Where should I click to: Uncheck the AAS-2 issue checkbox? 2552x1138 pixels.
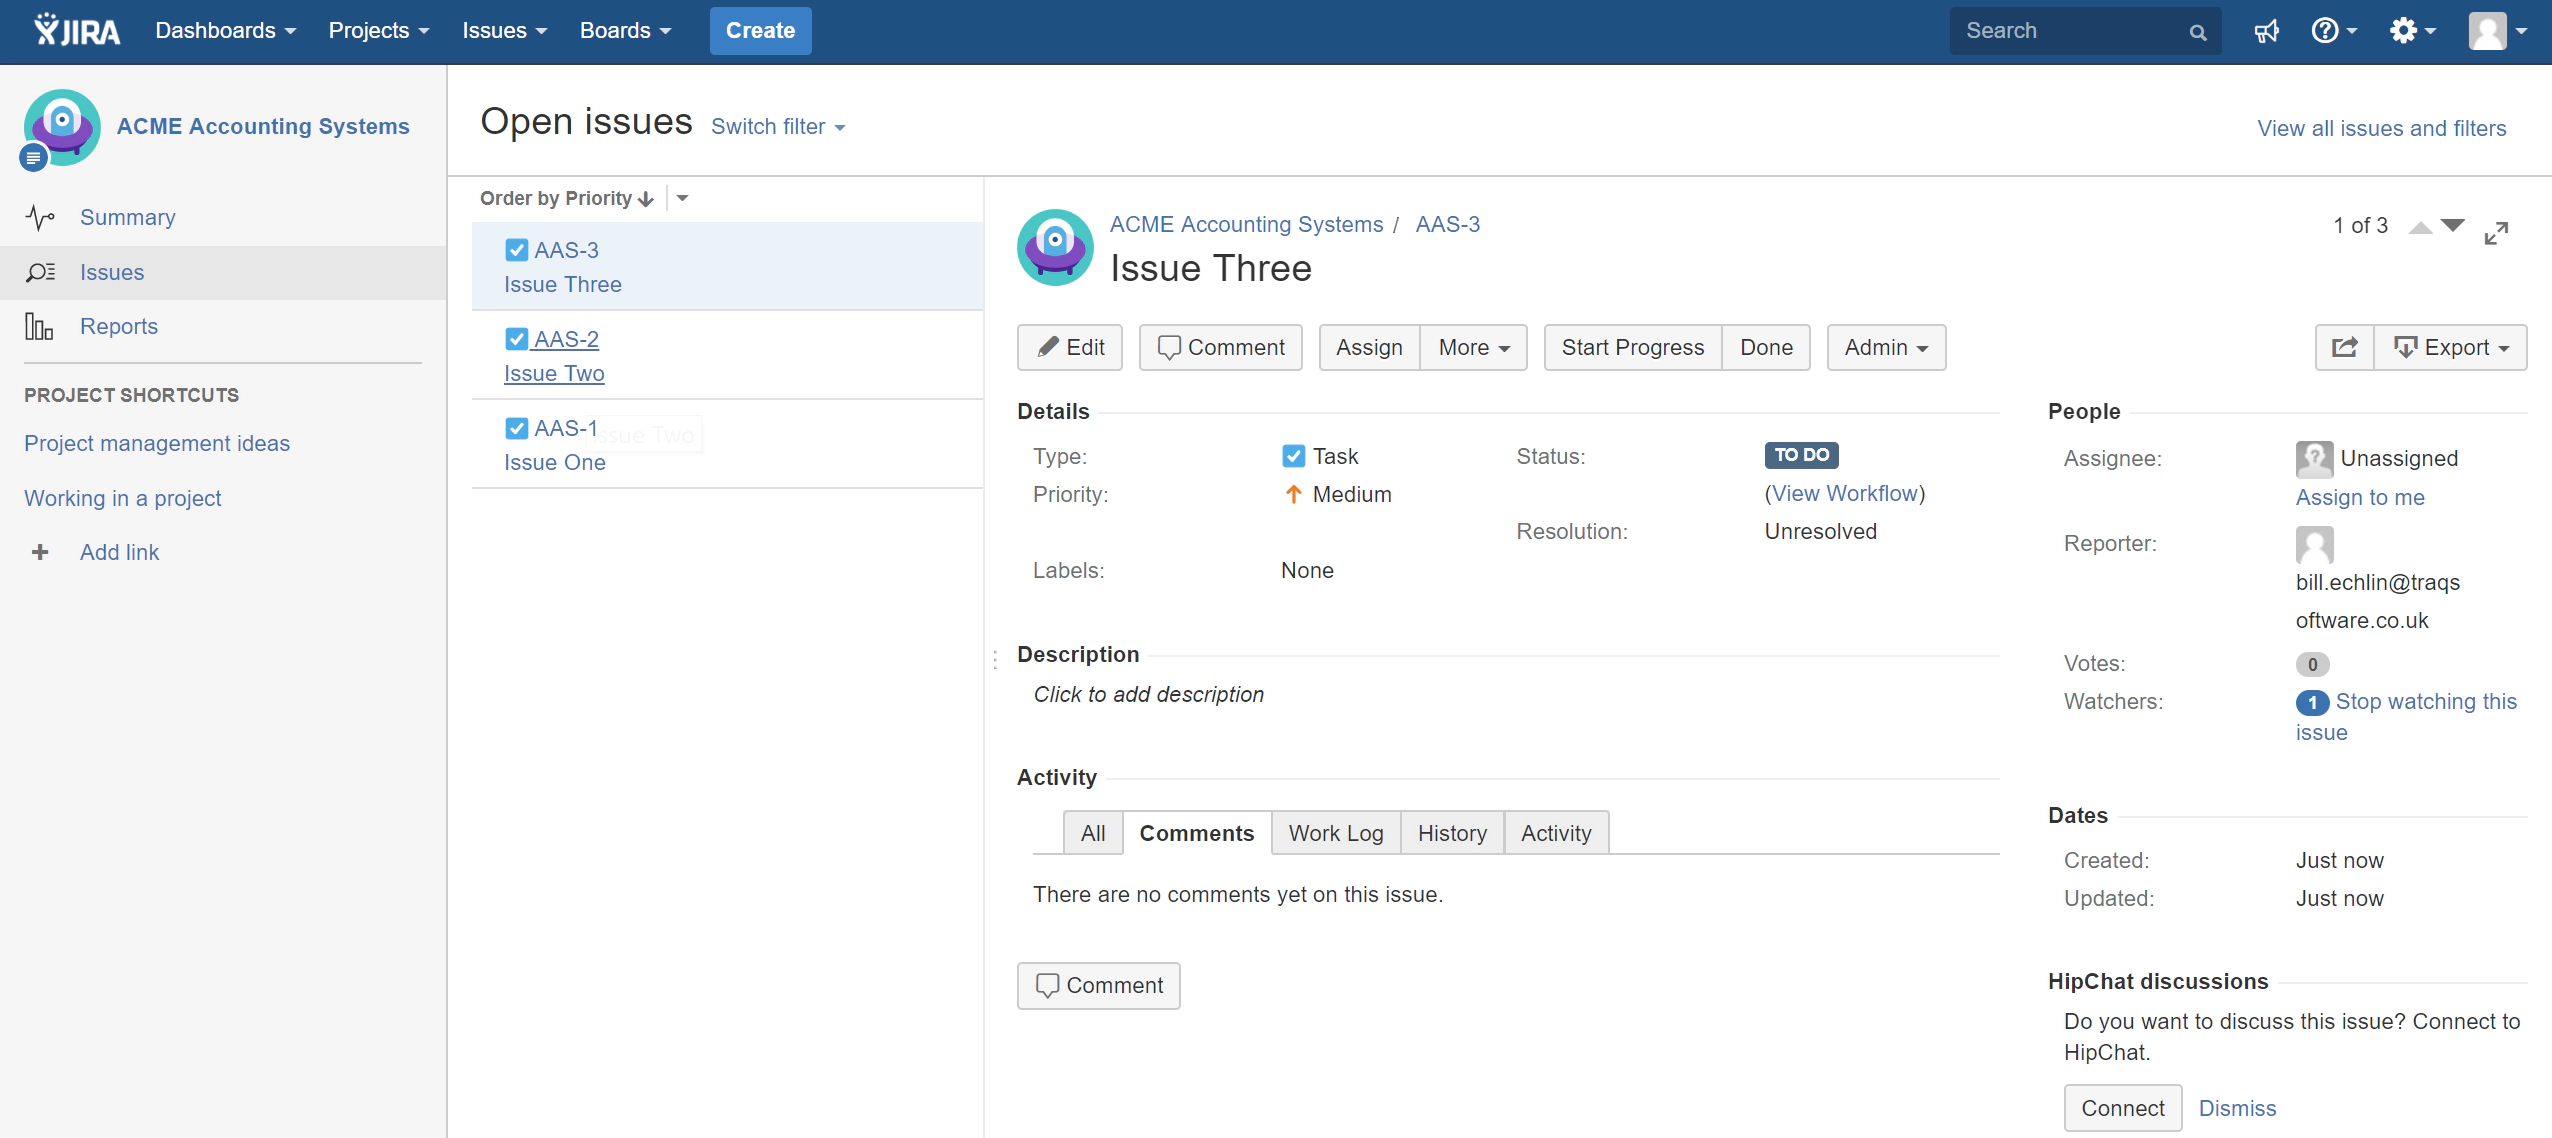tap(515, 338)
